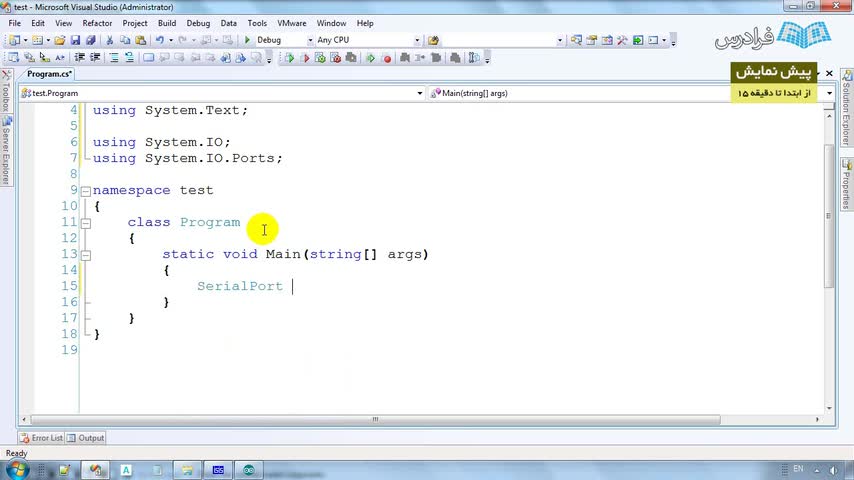Click the volume speaker tray icon

[x=833, y=470]
